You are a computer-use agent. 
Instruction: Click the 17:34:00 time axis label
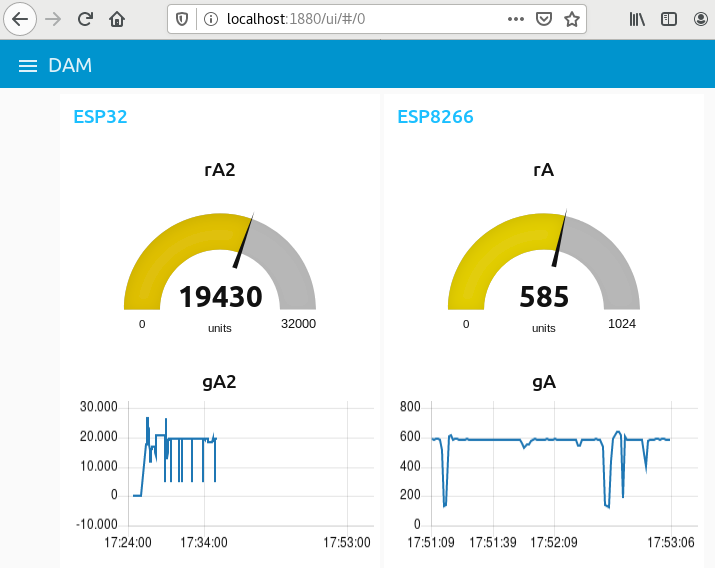(x=203, y=542)
